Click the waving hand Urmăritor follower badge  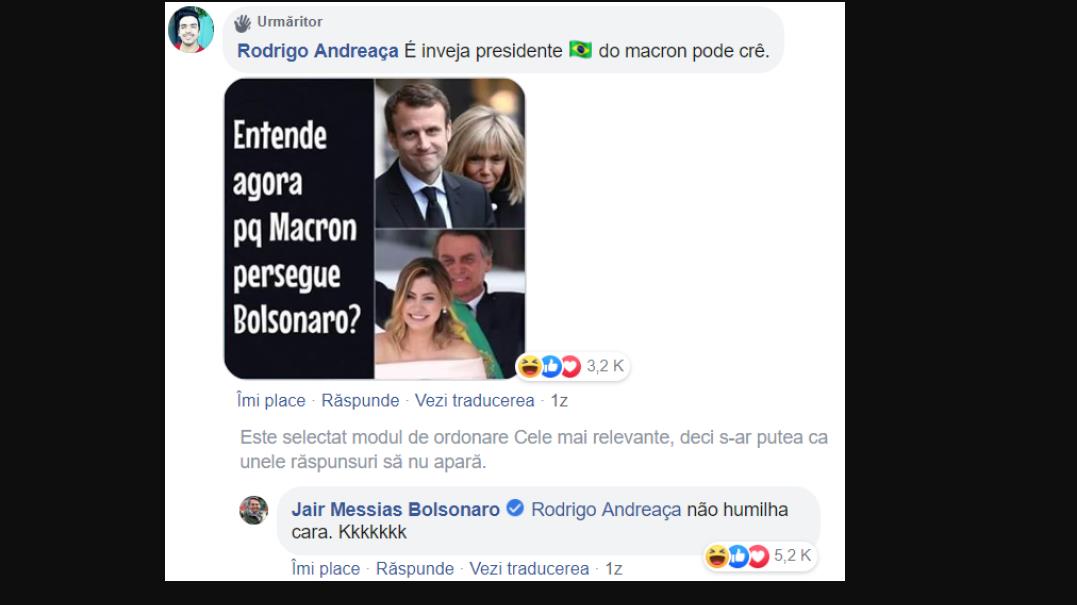pos(242,23)
